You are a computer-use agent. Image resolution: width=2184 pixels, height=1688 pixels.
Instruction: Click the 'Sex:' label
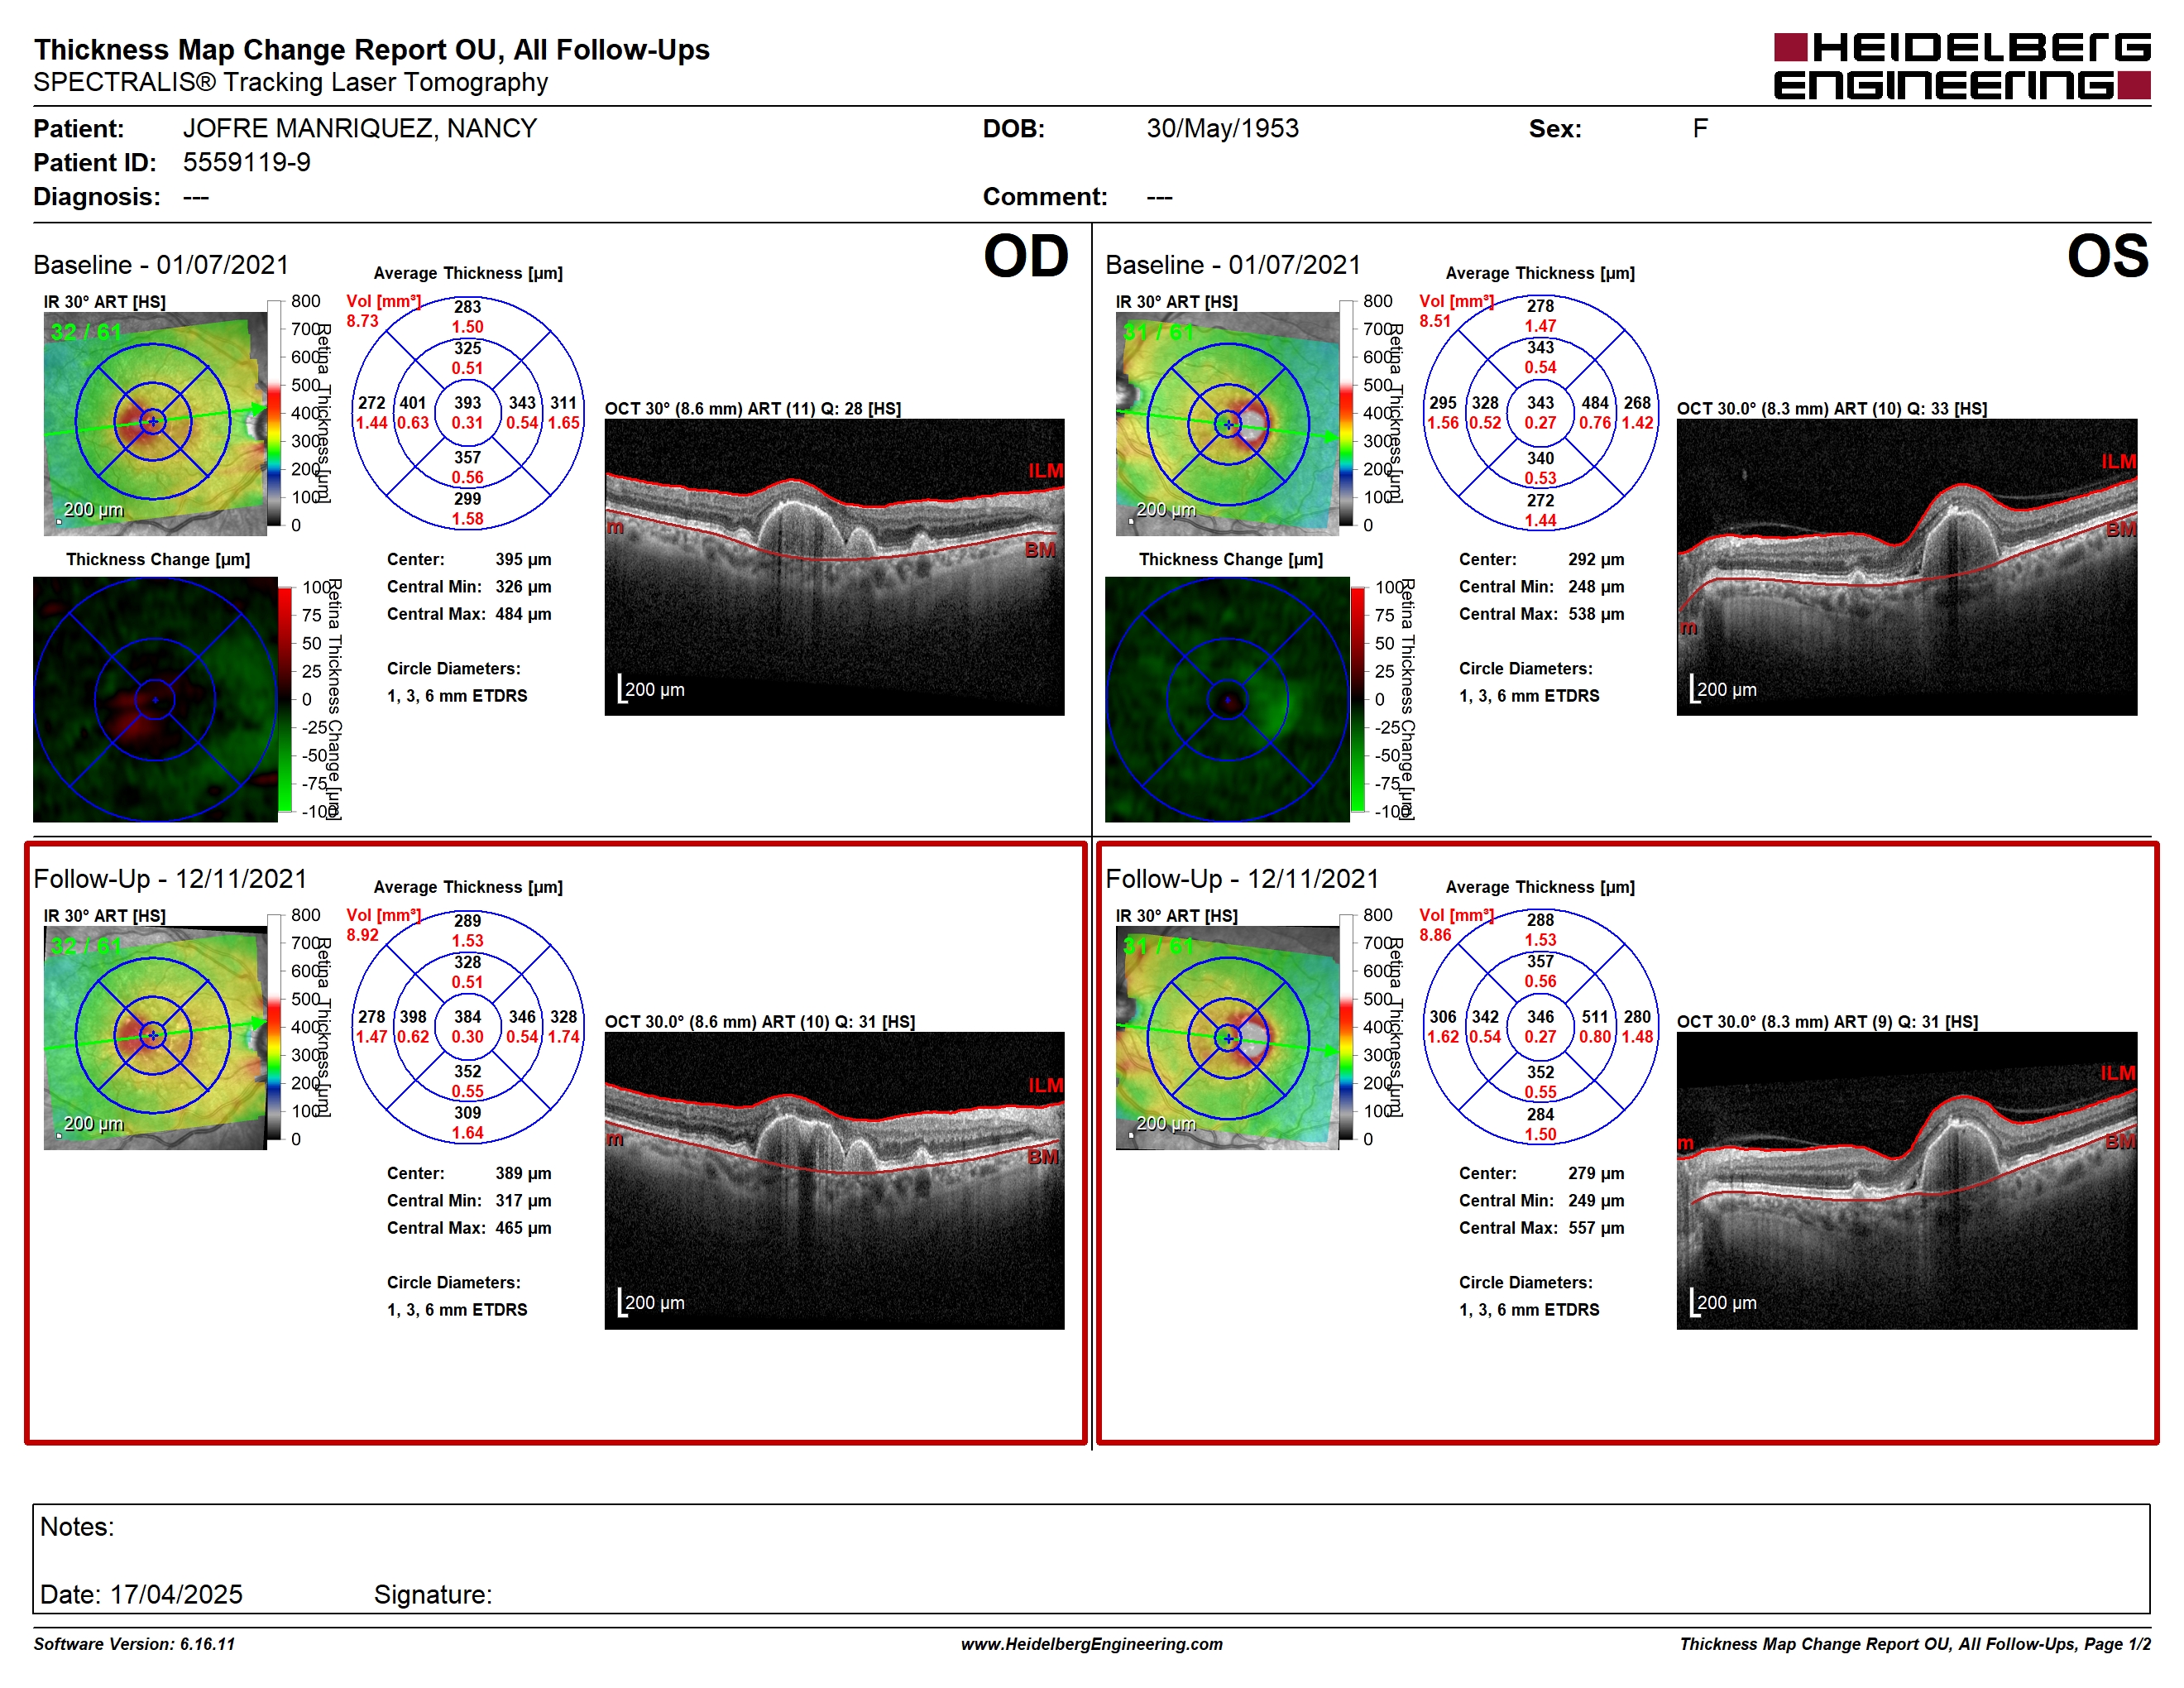coord(1555,128)
